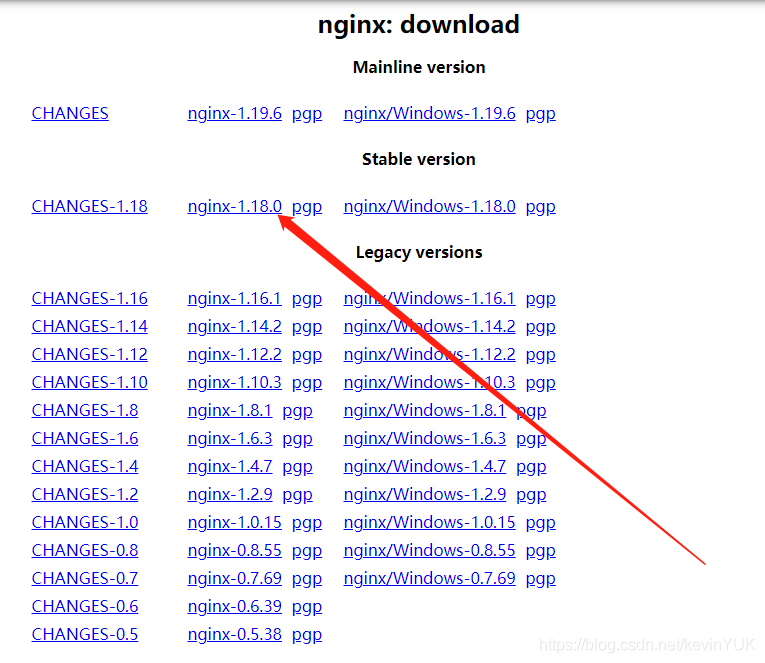Viewport: 765px width, 663px height.
Task: Open CHANGES-1.14 link
Action: tap(90, 326)
